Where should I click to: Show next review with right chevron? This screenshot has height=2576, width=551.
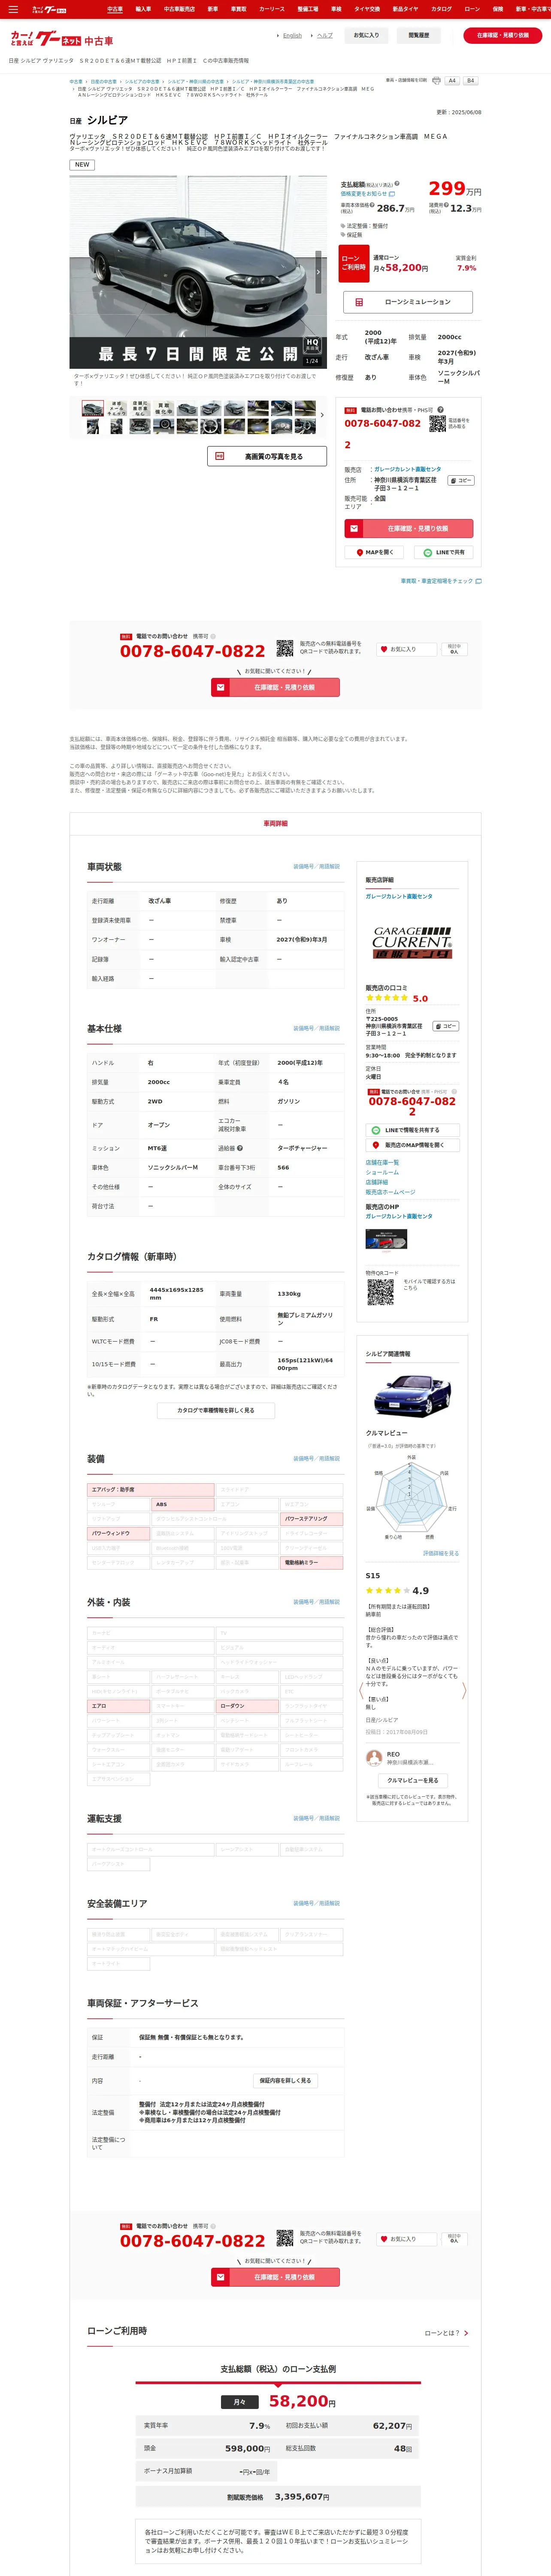[x=464, y=1691]
